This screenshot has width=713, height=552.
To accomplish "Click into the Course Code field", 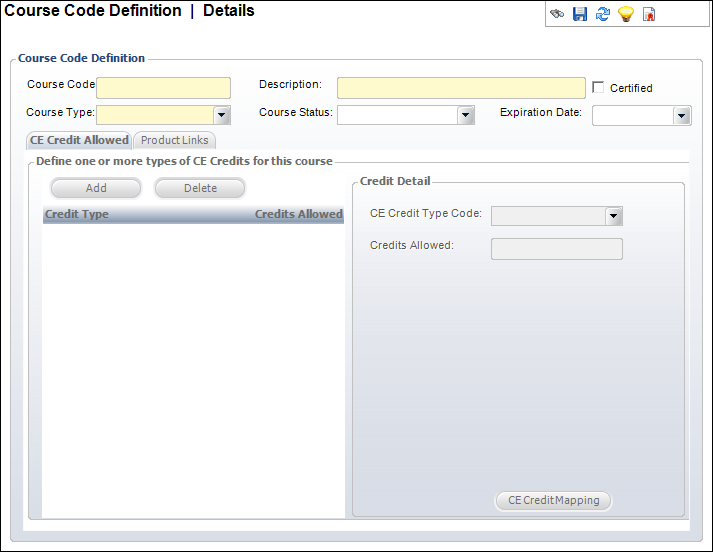I will [x=163, y=88].
